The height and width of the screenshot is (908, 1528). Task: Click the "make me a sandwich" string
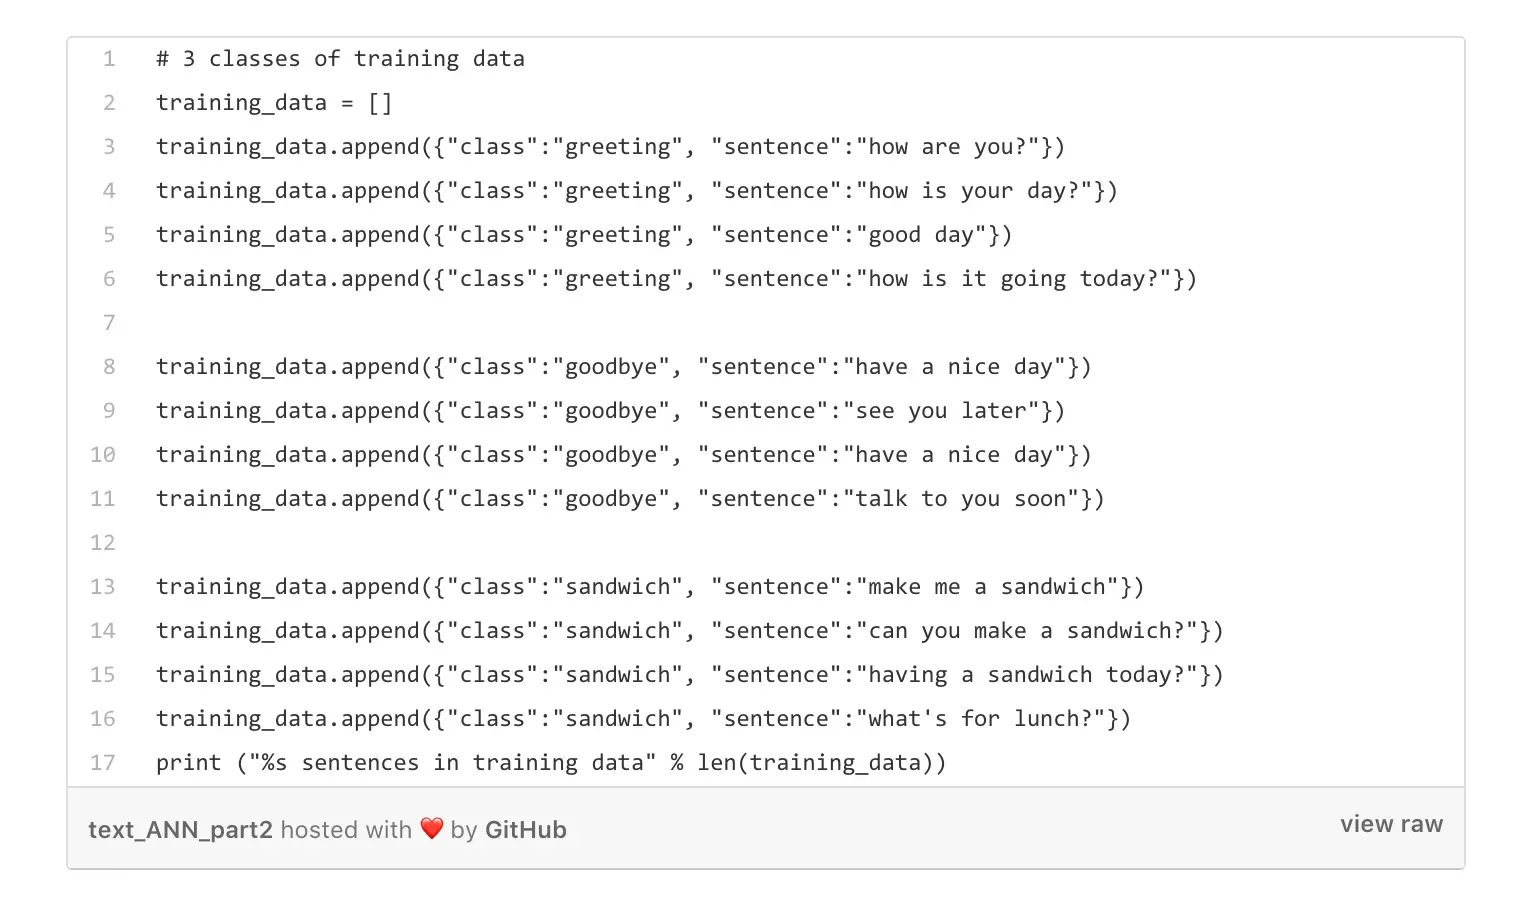(x=987, y=587)
